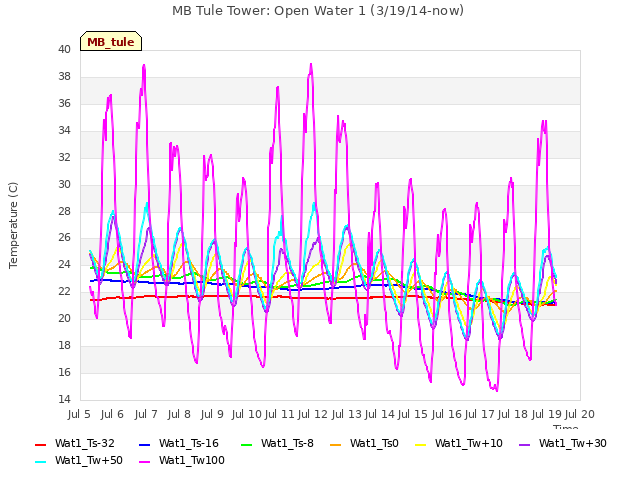Click the Wat1_Ts-16 blue legend swatch

pos(144,444)
